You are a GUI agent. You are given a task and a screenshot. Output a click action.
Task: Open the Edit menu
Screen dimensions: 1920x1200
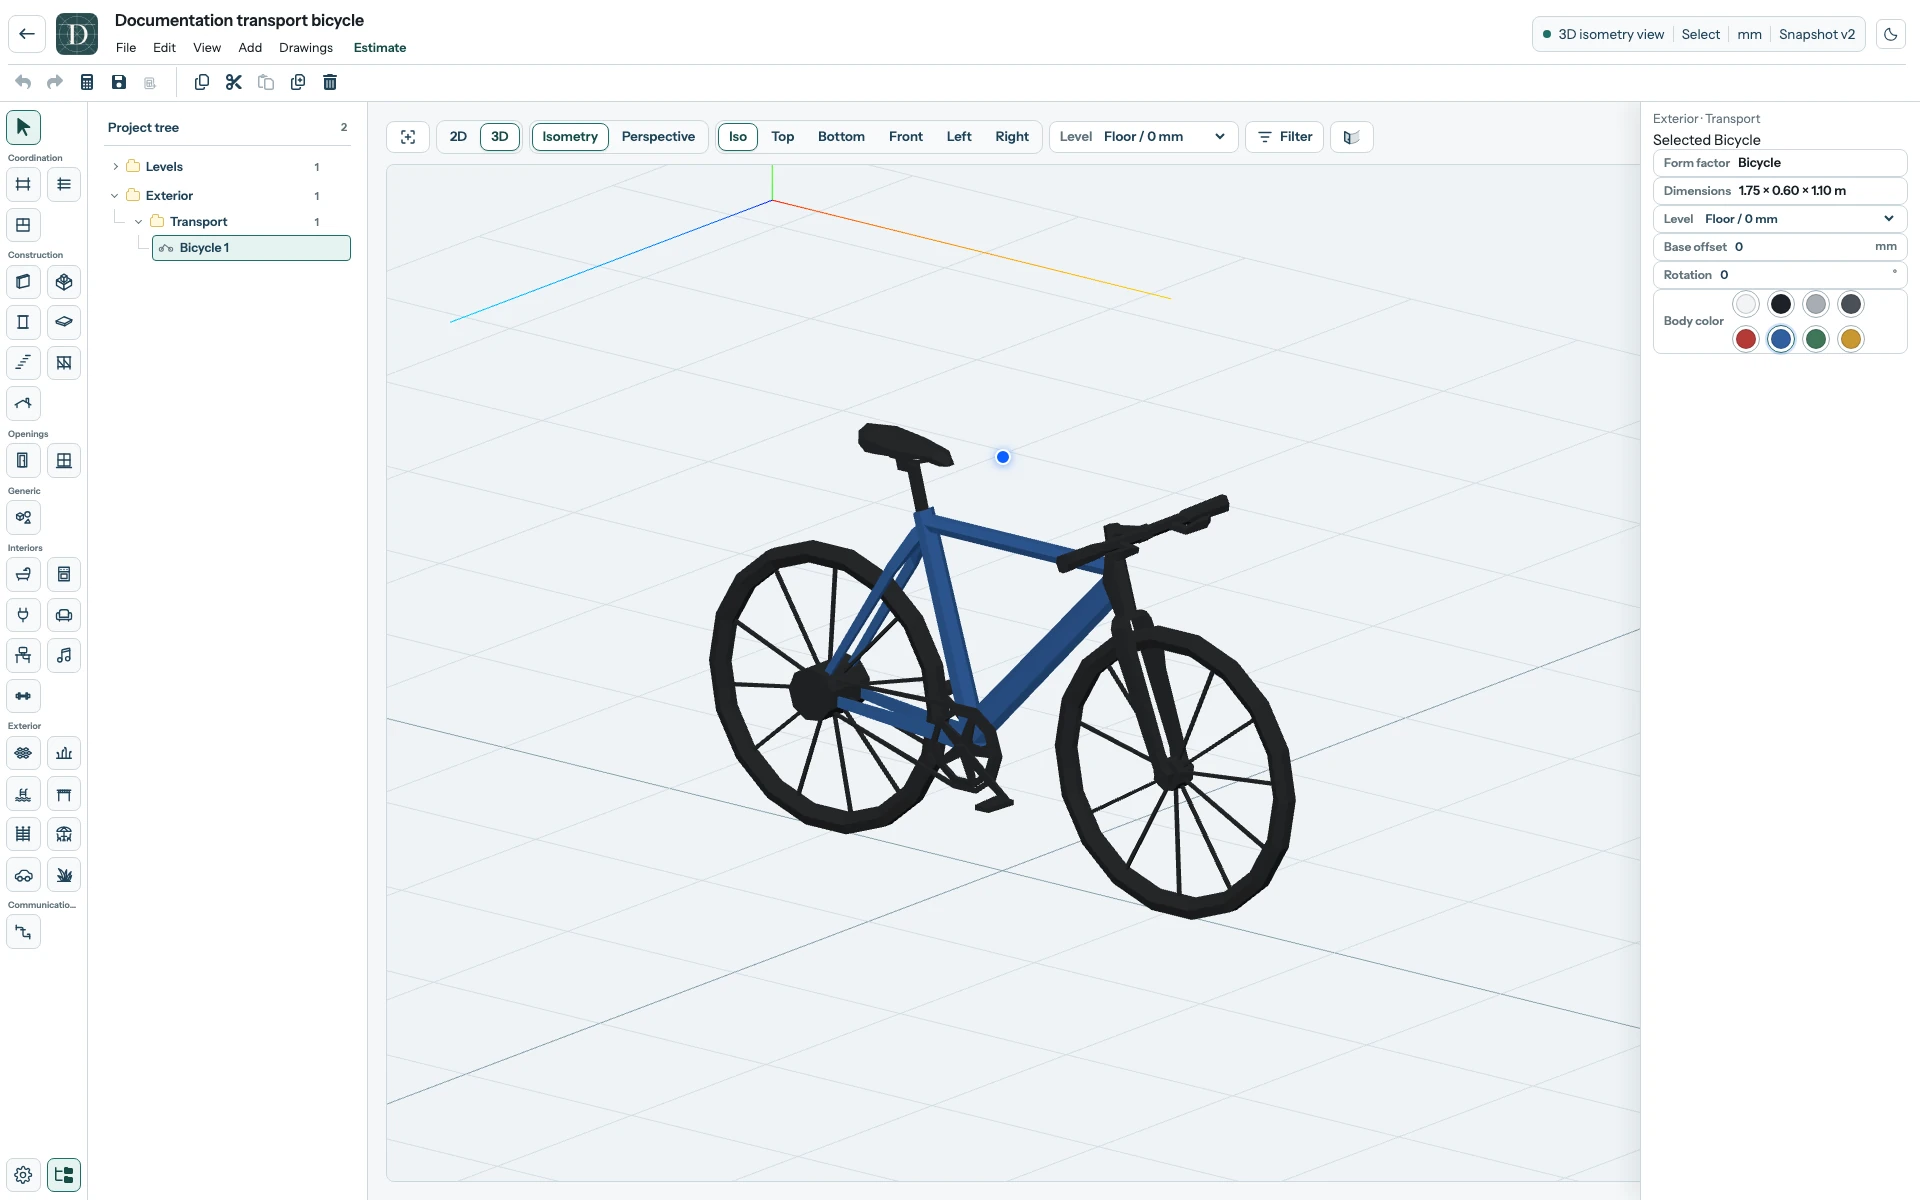pyautogui.click(x=164, y=48)
